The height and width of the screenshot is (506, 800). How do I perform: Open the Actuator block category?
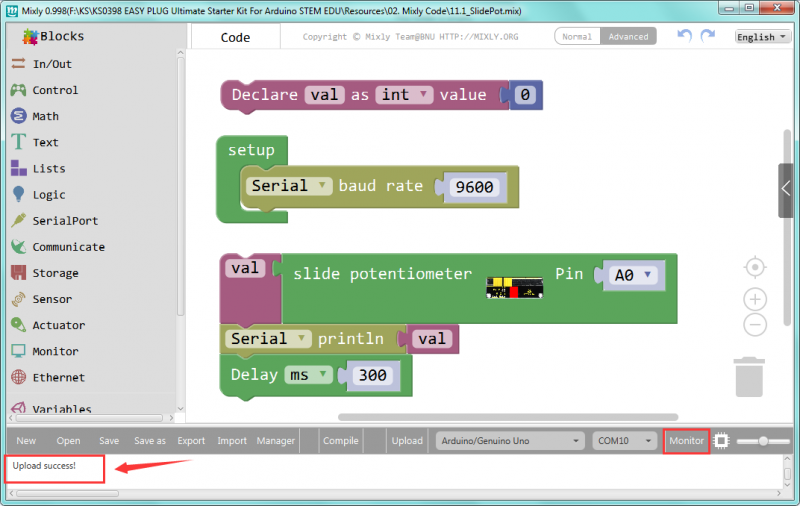click(58, 325)
